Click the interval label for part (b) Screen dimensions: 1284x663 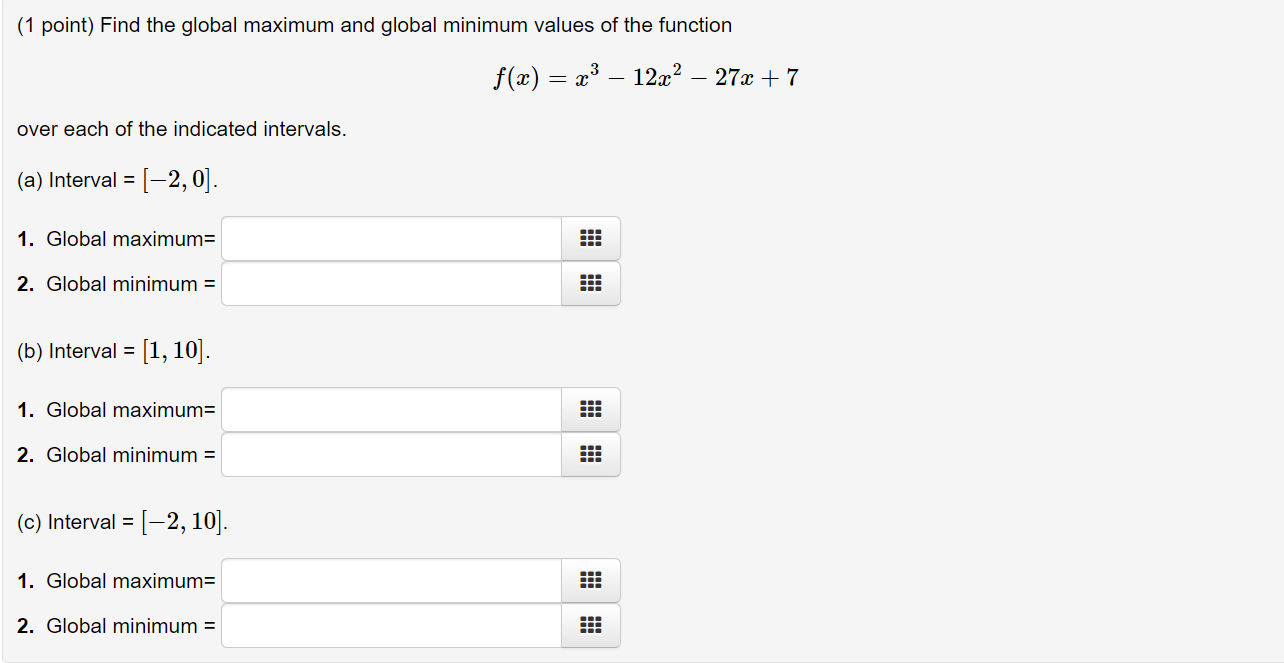115,350
